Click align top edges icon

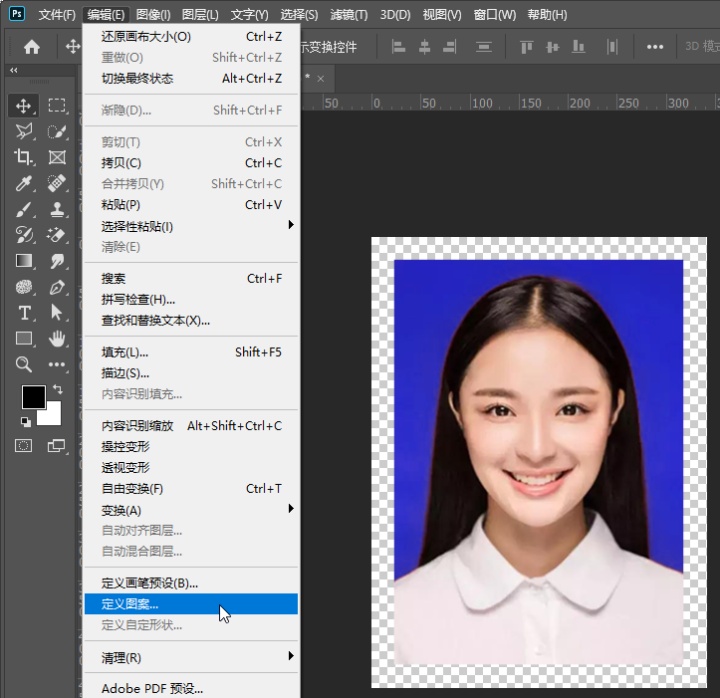pyautogui.click(x=526, y=46)
